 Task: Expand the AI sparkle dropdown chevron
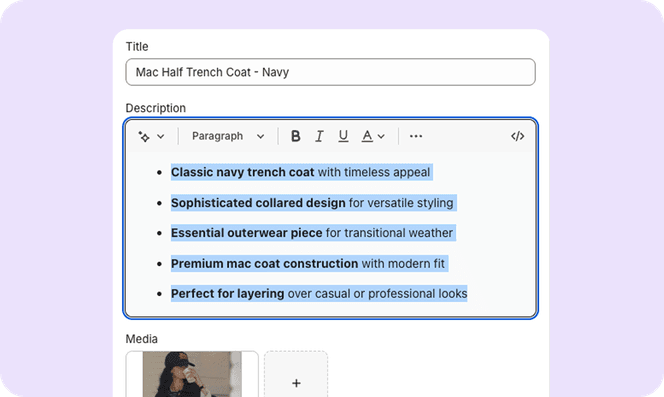(160, 136)
